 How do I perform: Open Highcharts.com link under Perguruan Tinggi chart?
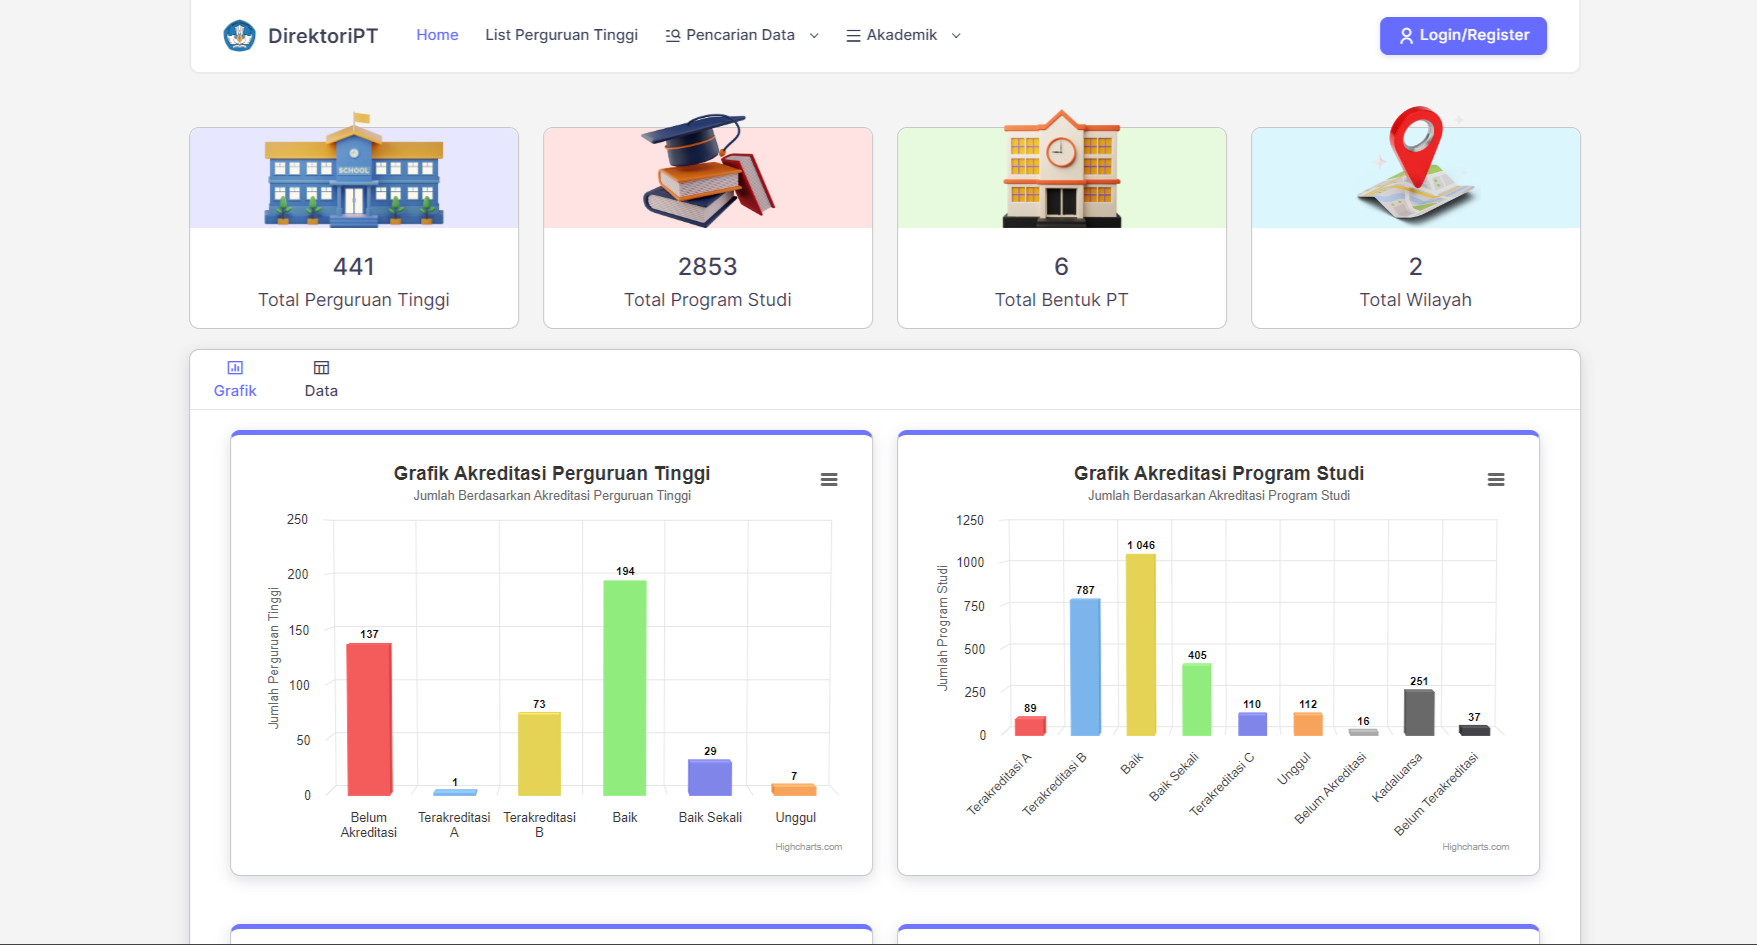pyautogui.click(x=808, y=847)
